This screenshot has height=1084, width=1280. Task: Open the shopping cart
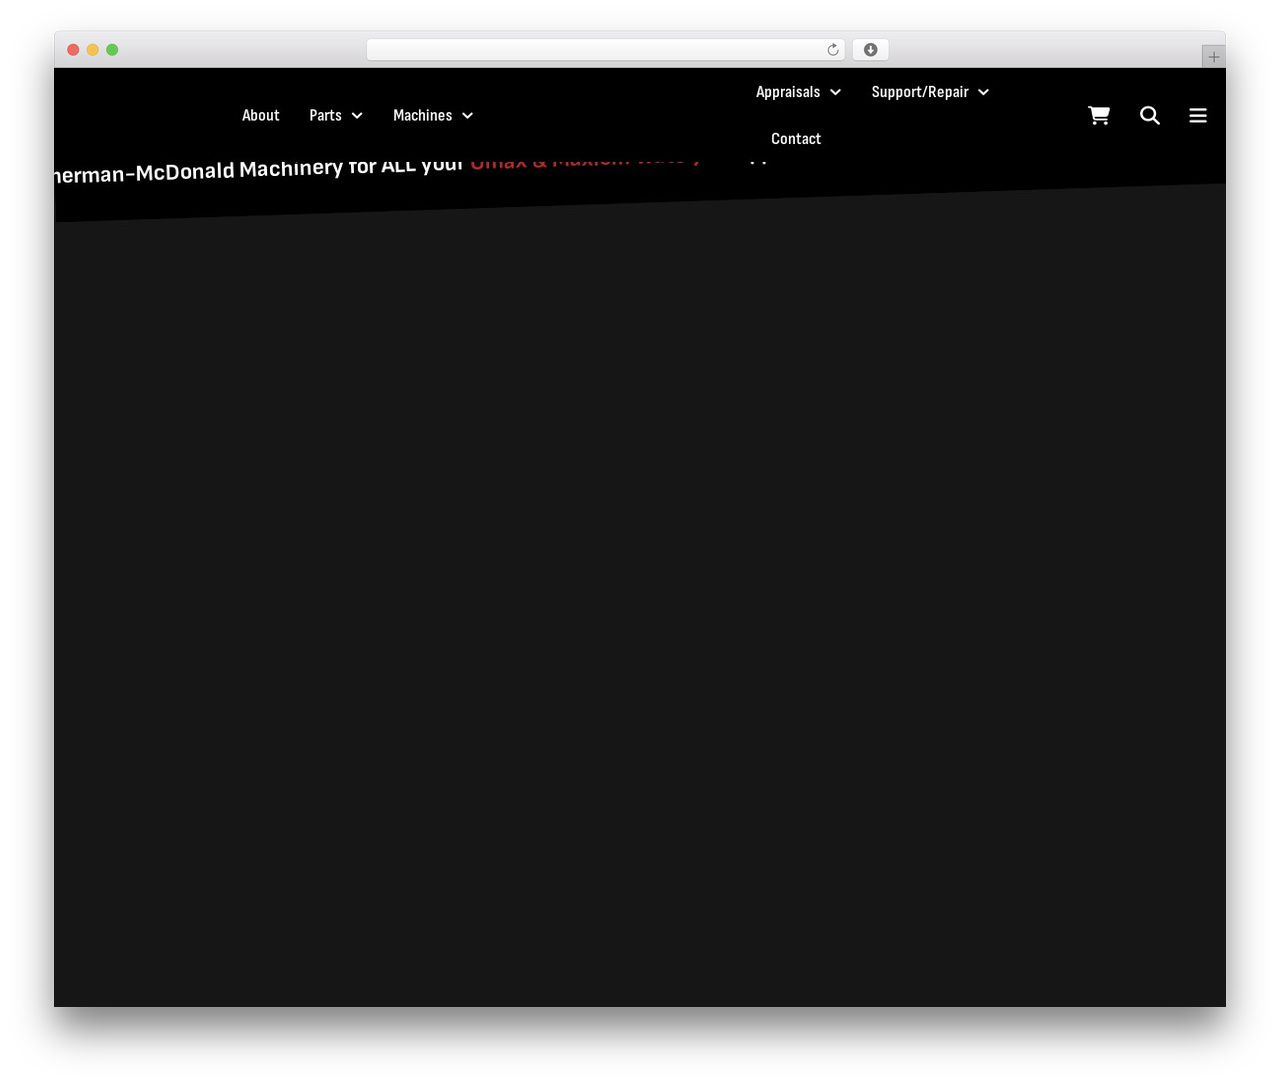1099,116
